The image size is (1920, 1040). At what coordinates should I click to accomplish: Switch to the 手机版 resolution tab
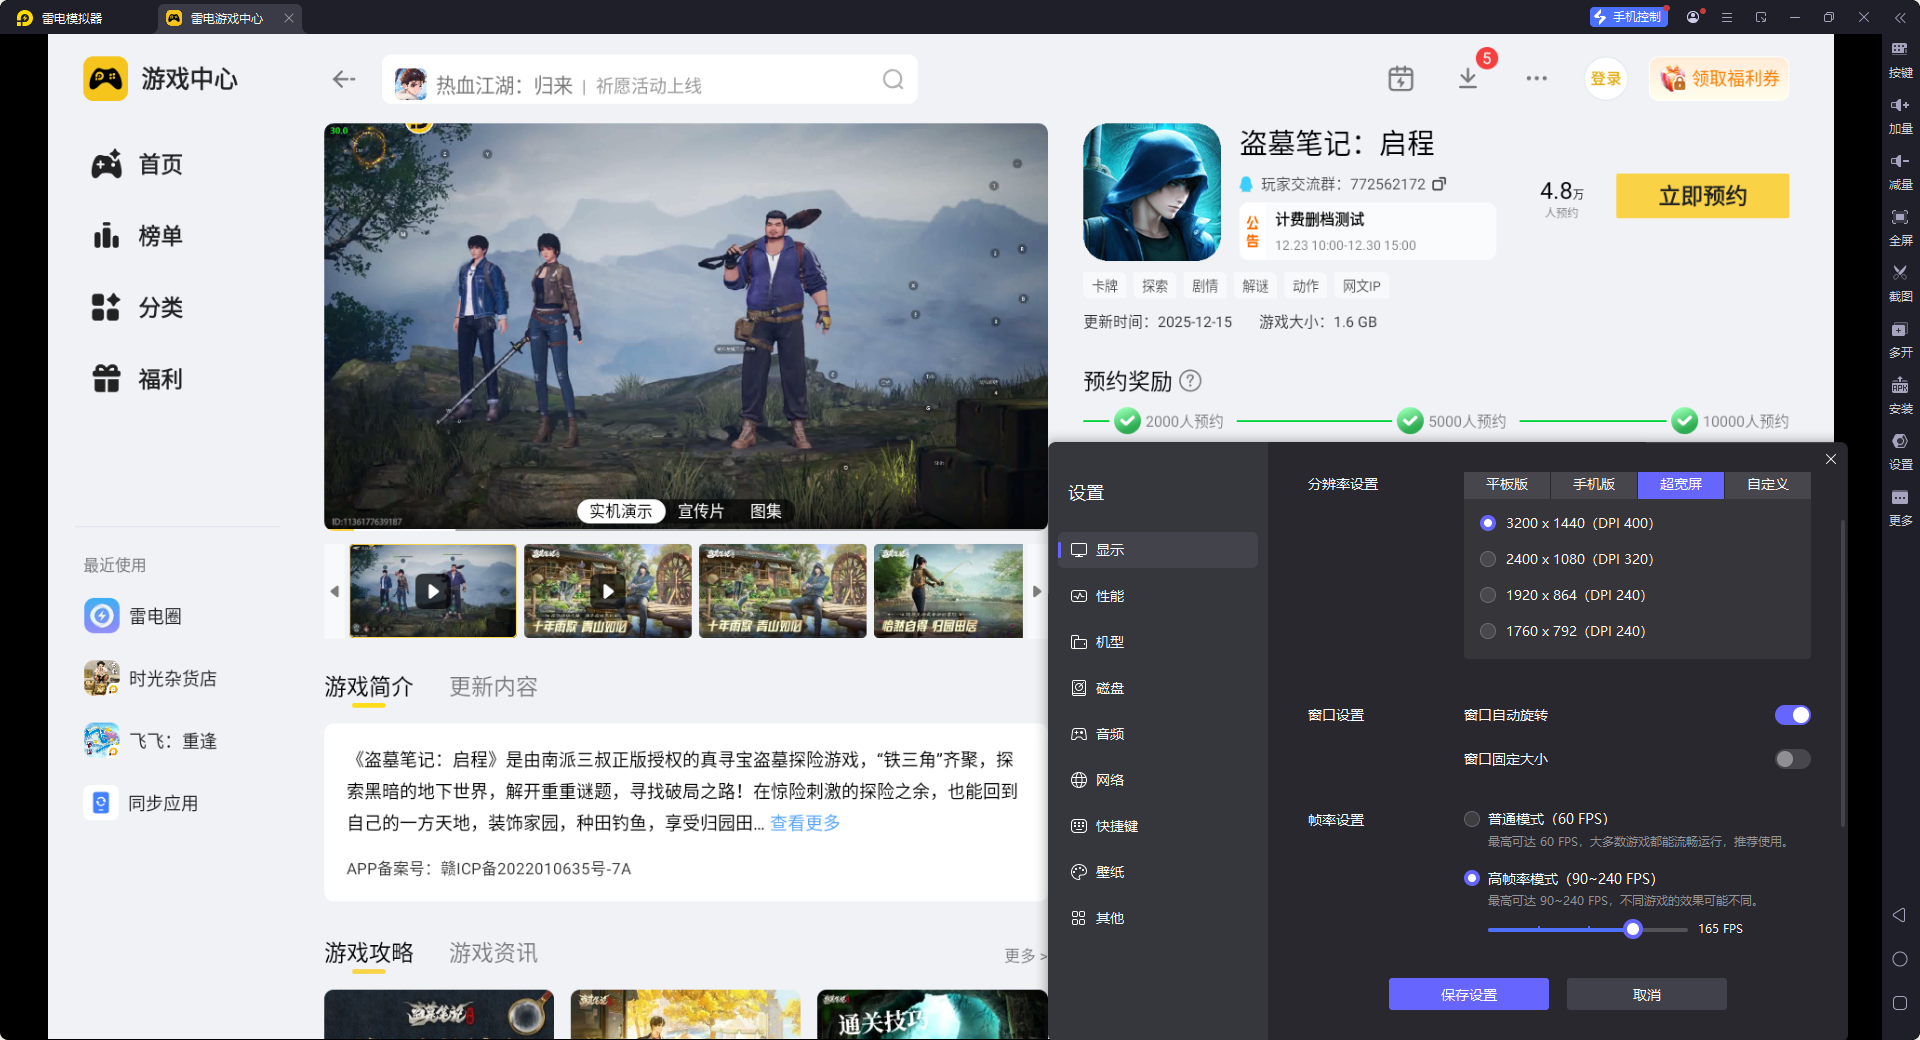1593,484
